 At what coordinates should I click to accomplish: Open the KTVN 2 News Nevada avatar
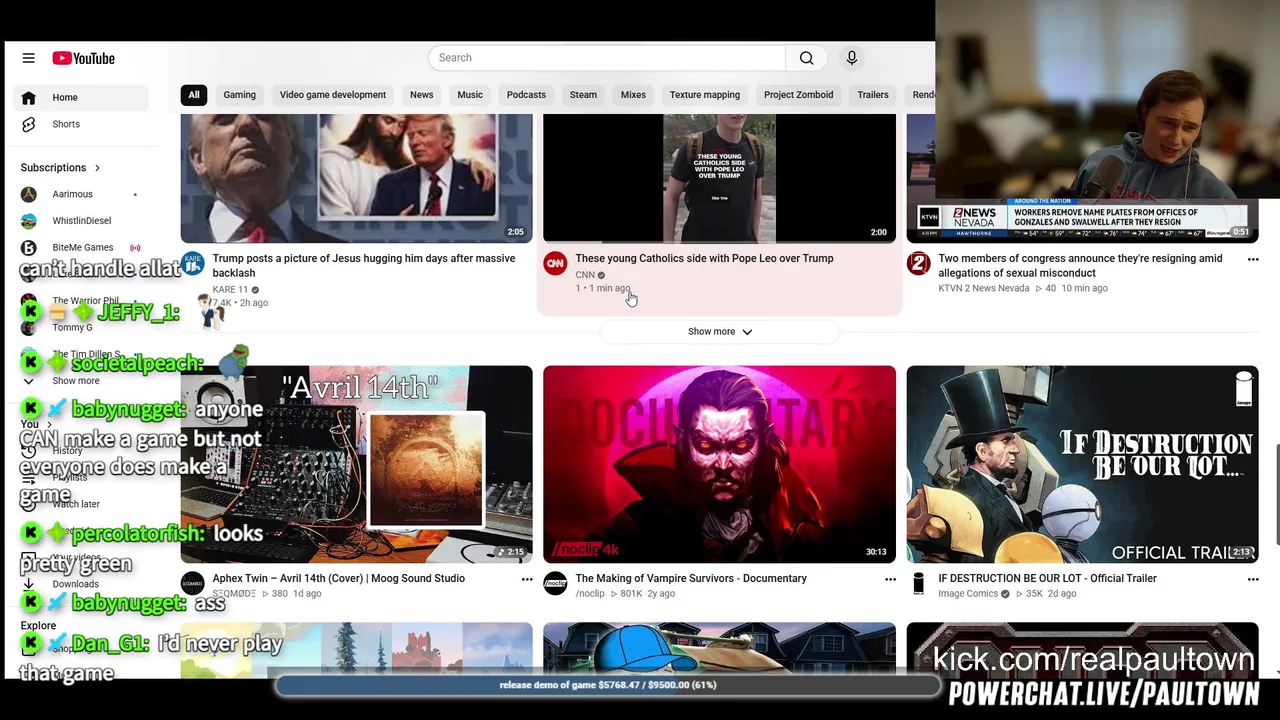pyautogui.click(x=918, y=264)
